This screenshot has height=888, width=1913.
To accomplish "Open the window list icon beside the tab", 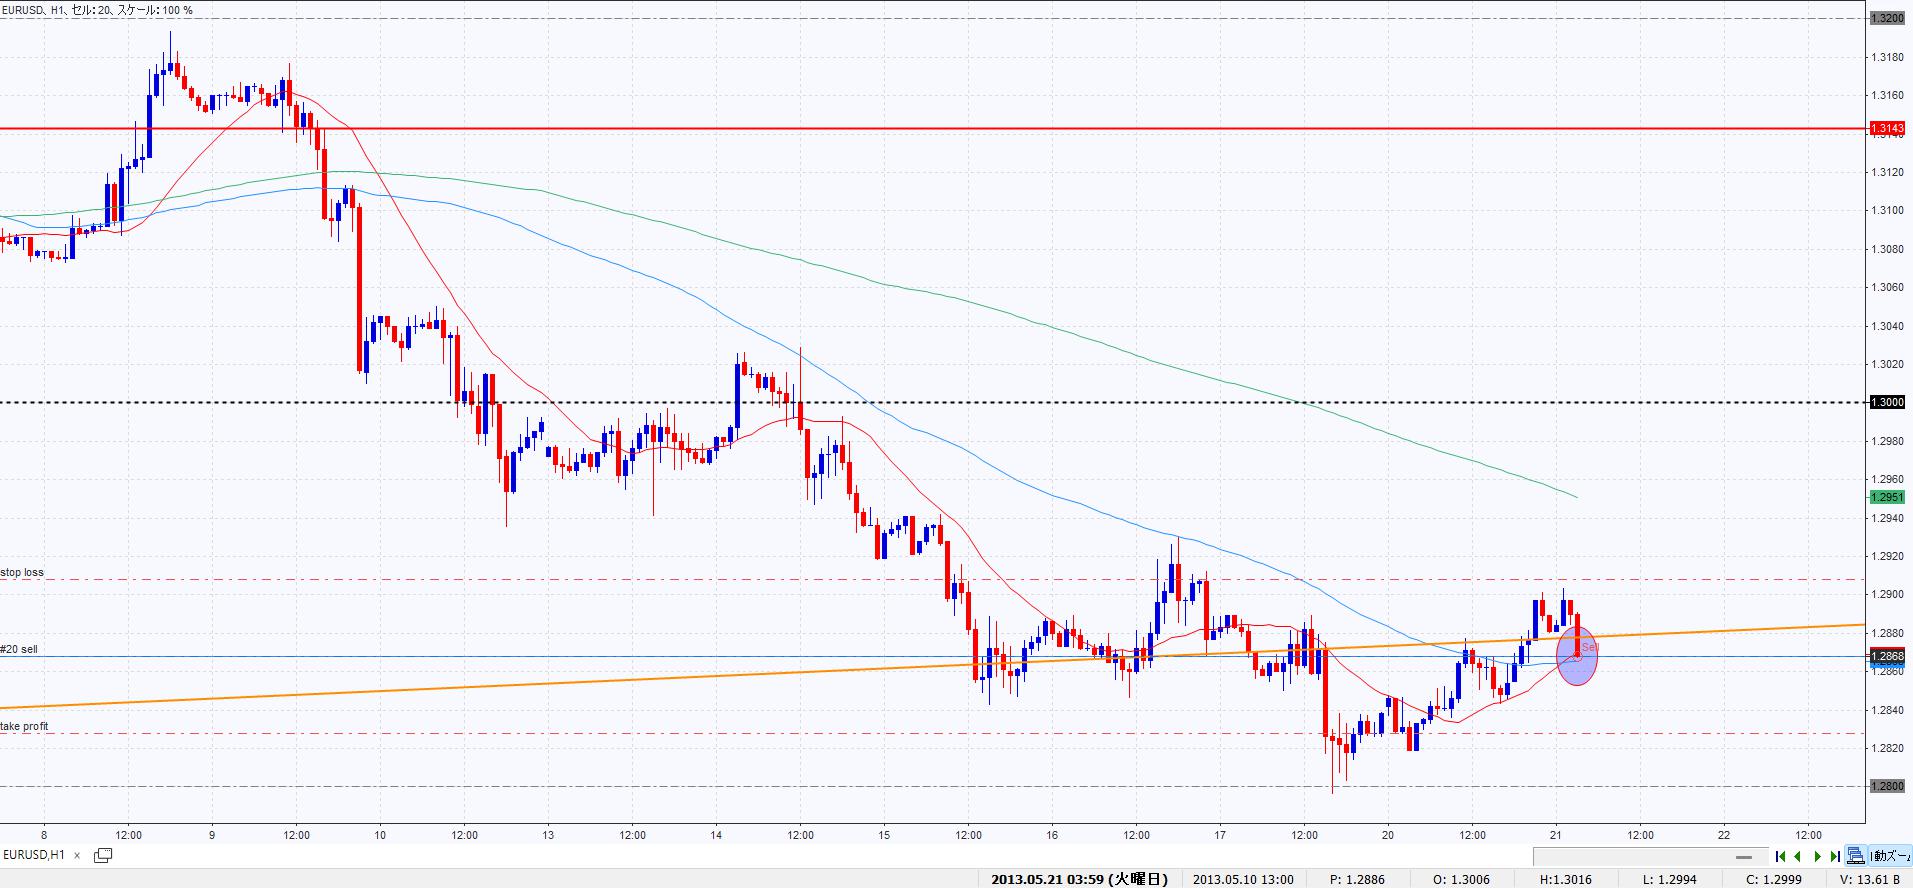I will [102, 855].
